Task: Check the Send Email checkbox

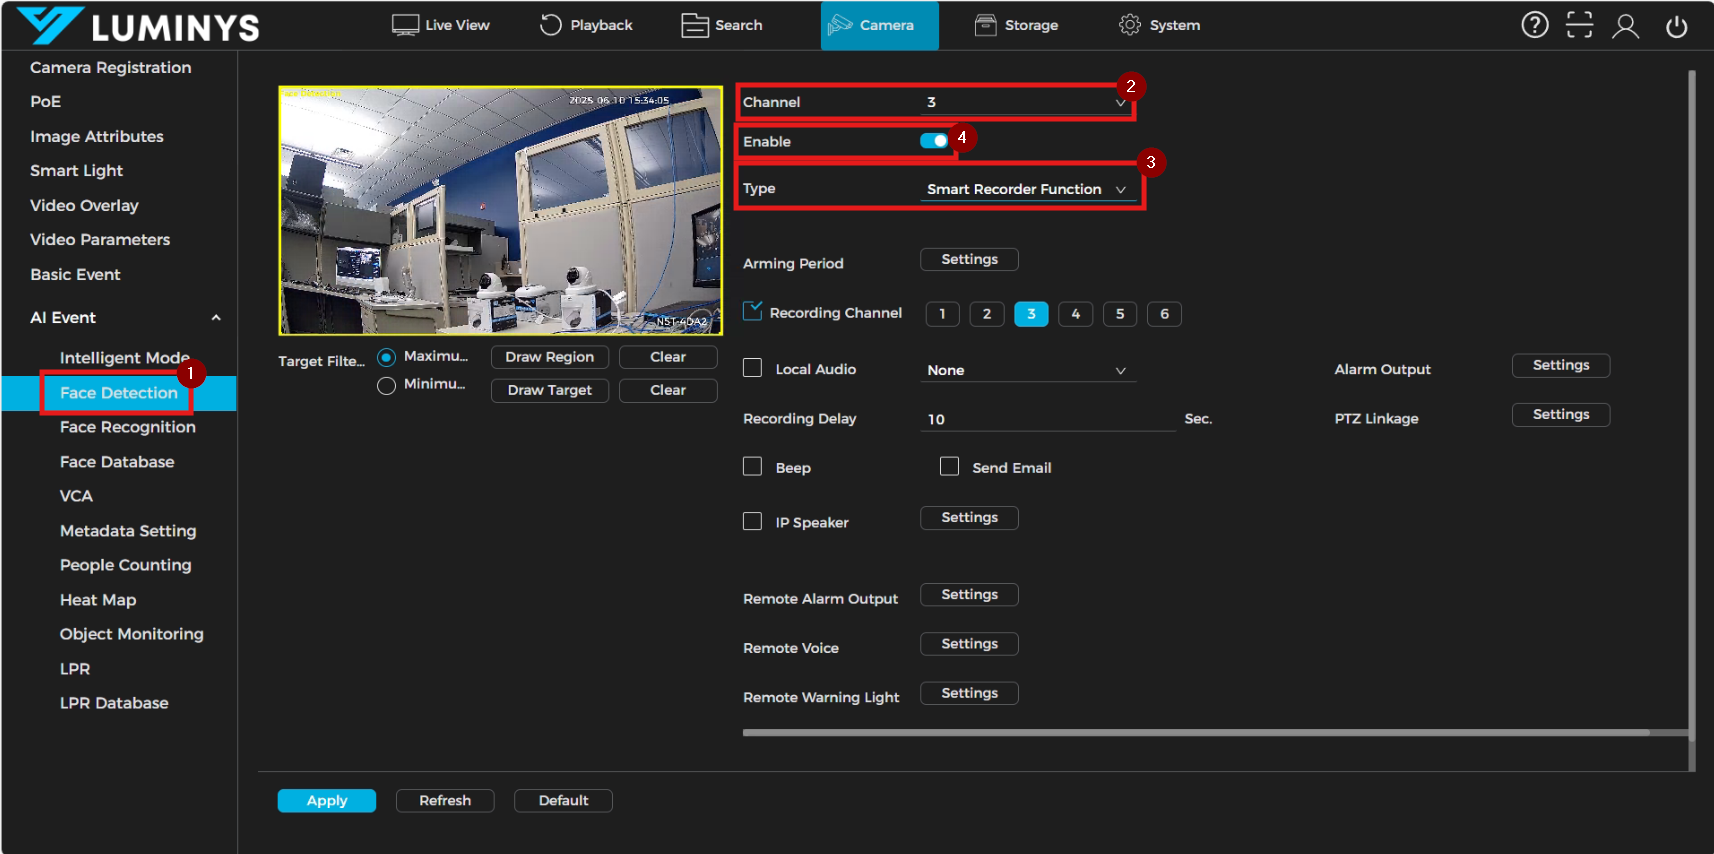Action: point(949,467)
